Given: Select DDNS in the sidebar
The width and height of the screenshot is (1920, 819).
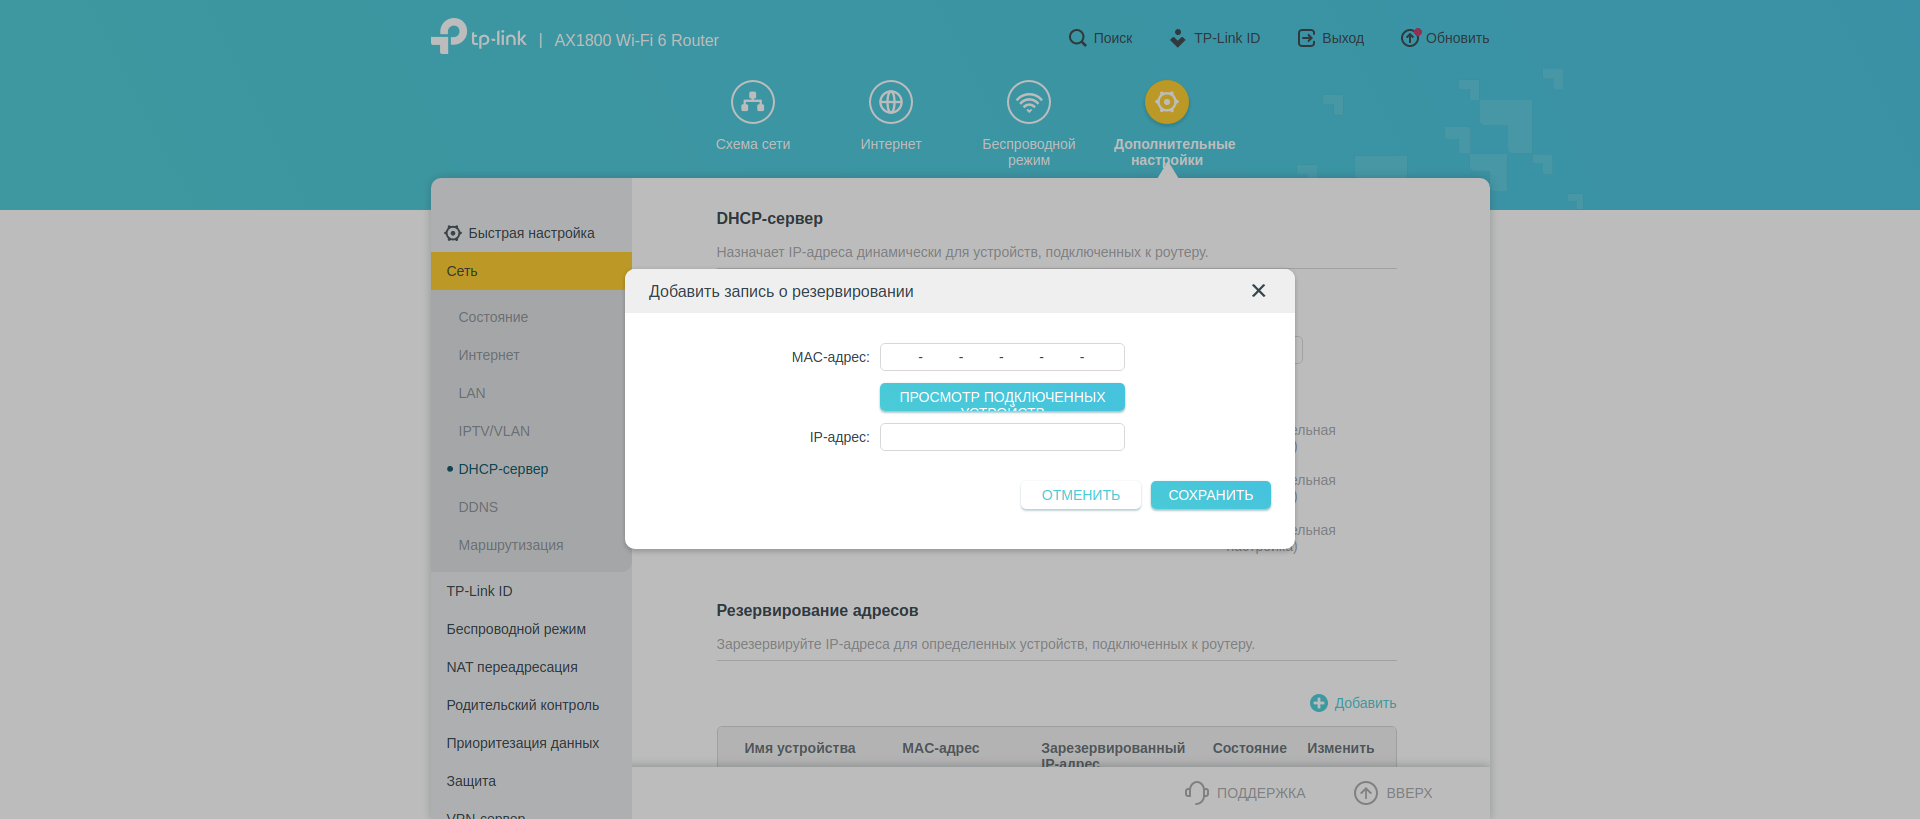Looking at the screenshot, I should [478, 507].
